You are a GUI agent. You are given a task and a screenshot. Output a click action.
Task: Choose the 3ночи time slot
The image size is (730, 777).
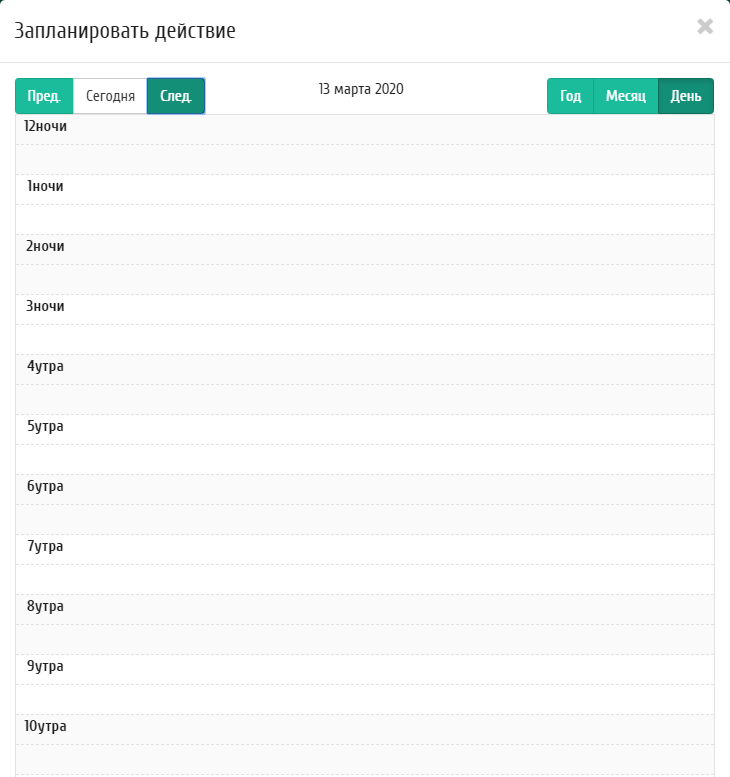(x=365, y=310)
